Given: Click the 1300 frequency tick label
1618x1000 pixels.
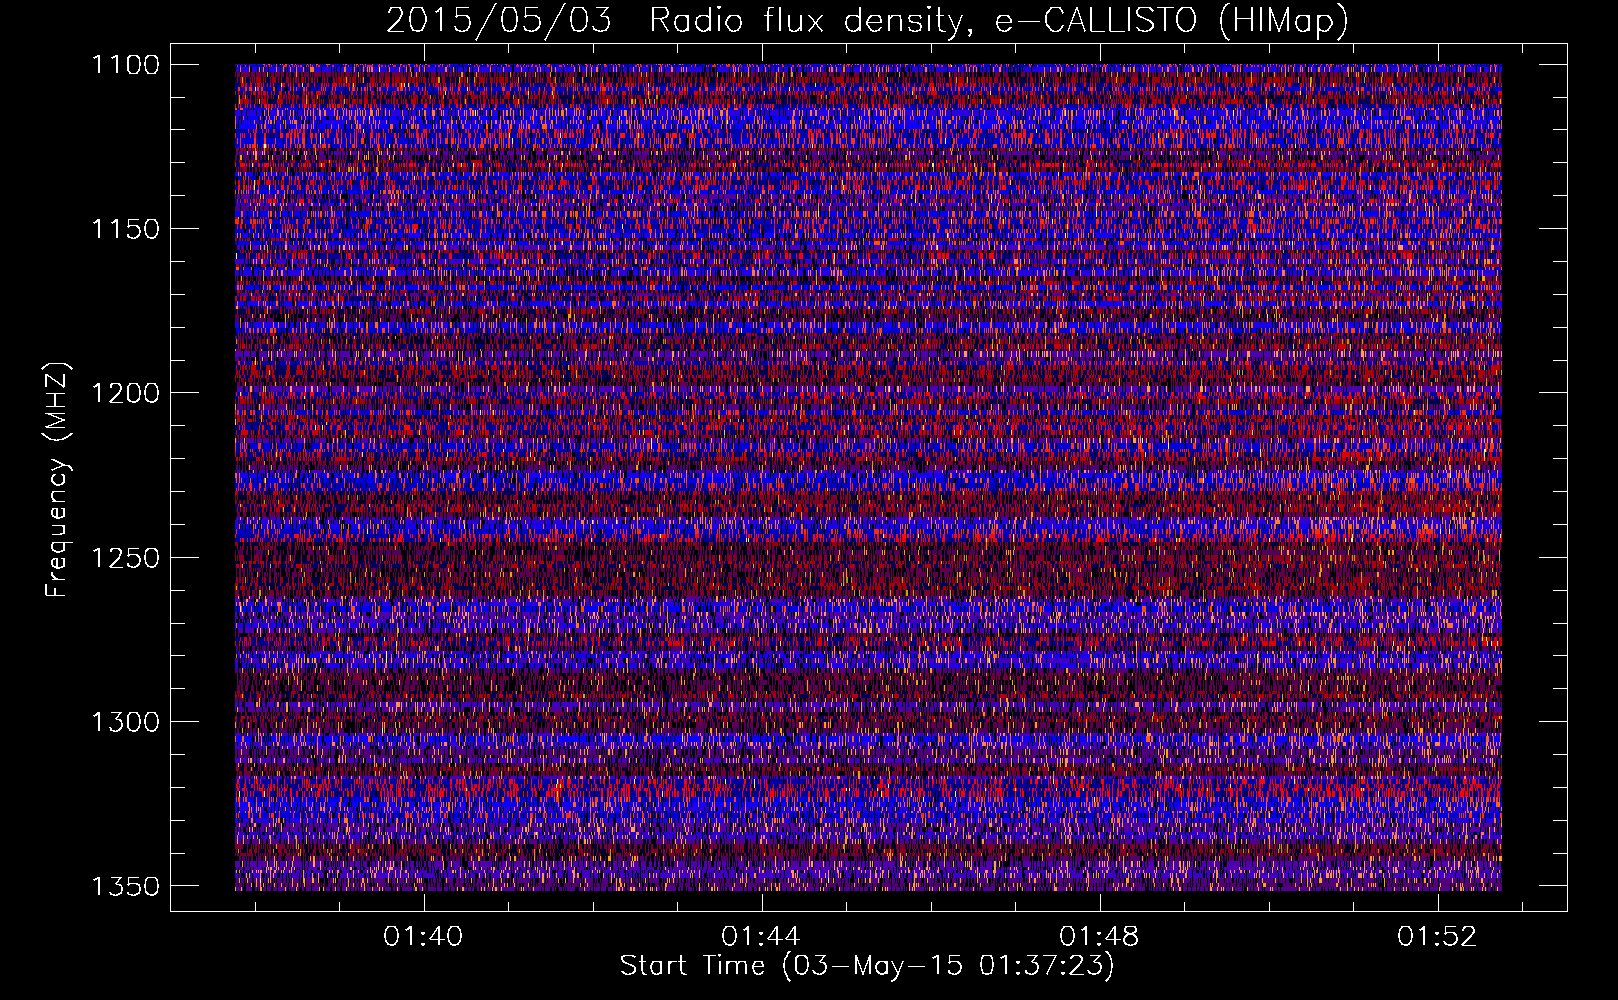Looking at the screenshot, I should [x=125, y=721].
